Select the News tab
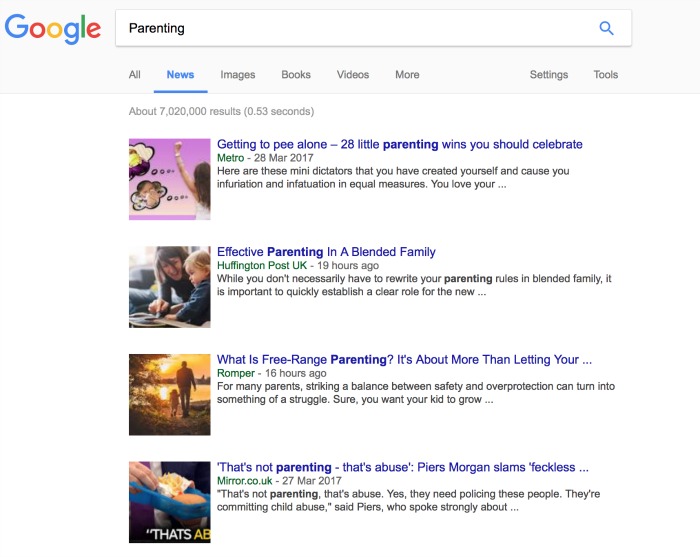This screenshot has height=557, width=700. (x=180, y=75)
